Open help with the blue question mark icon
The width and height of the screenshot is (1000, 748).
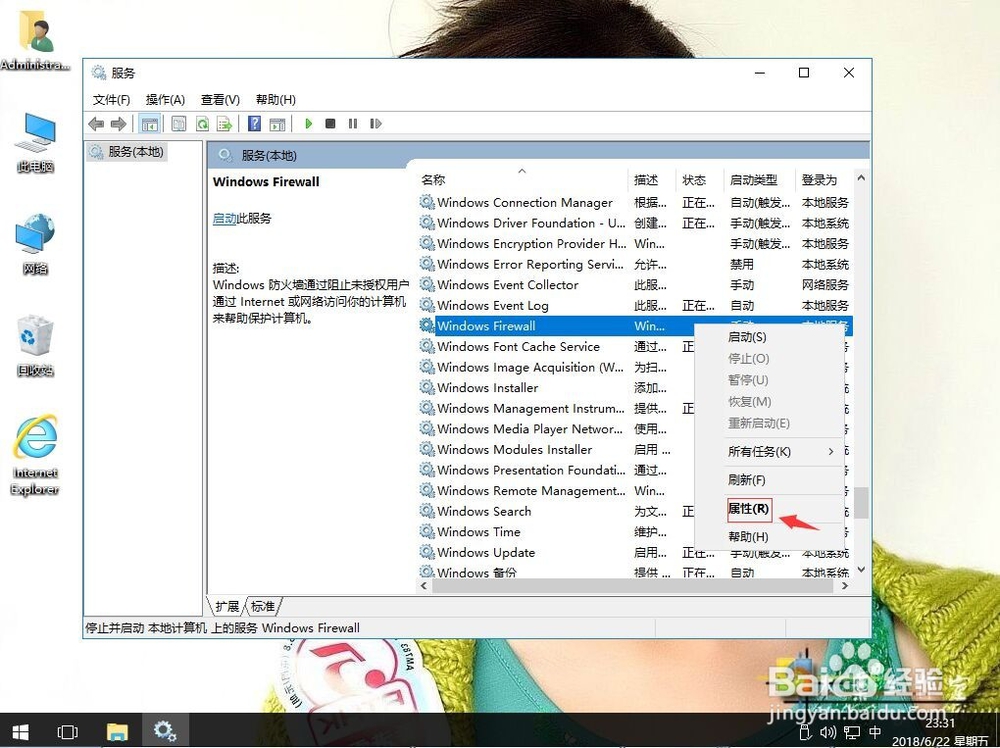click(x=252, y=123)
